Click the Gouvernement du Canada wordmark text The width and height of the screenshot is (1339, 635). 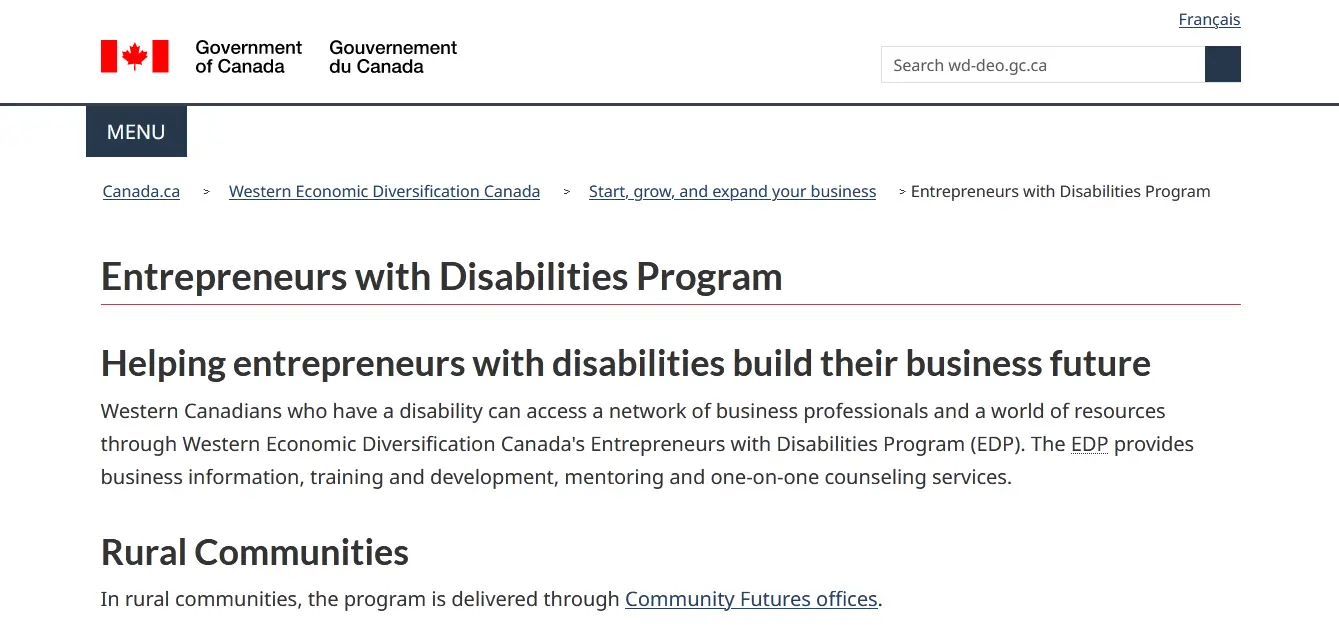point(393,57)
